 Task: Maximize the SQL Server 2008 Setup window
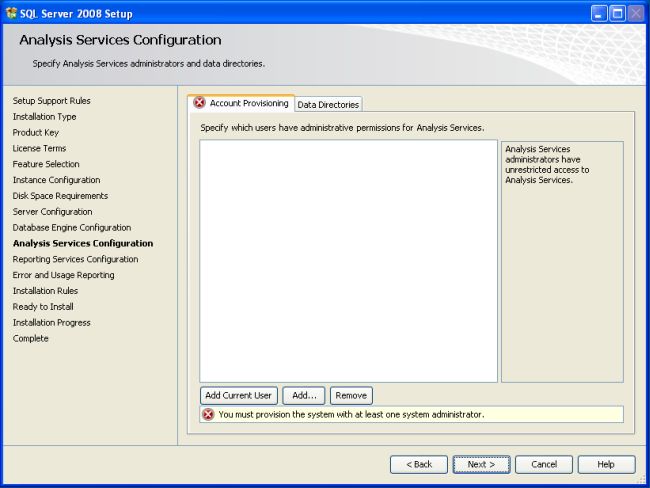[617, 14]
